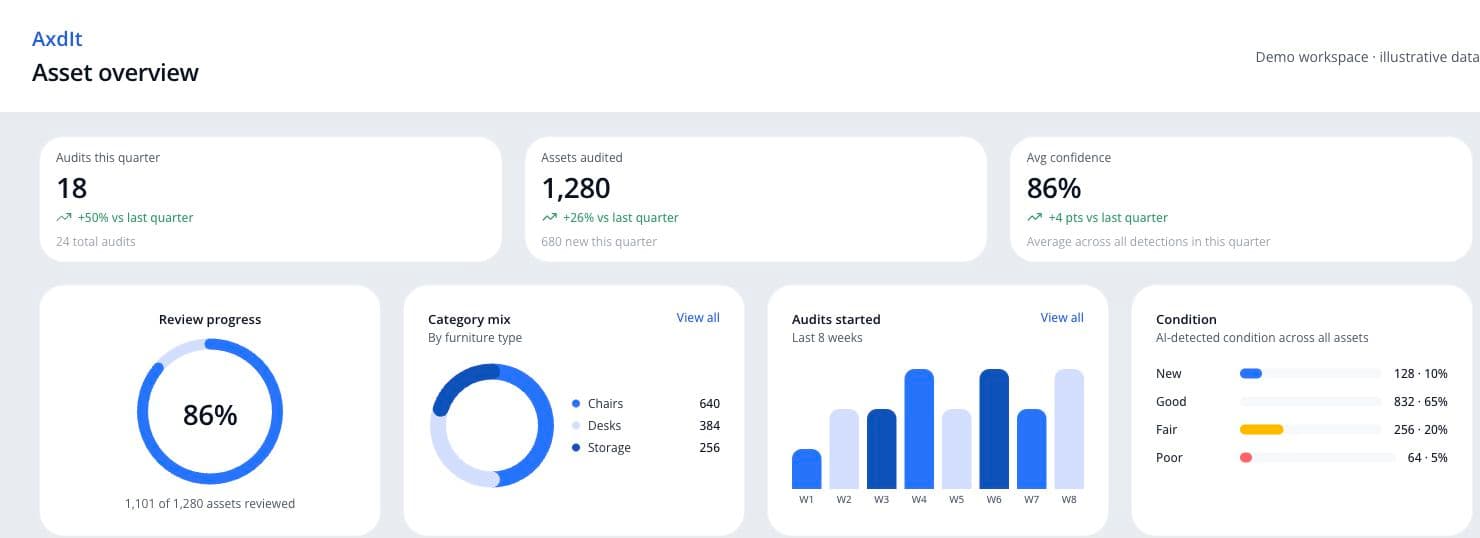Viewport: 1480px width, 538px height.
Task: Select the W3 bar in Audits started
Action: tap(882, 449)
